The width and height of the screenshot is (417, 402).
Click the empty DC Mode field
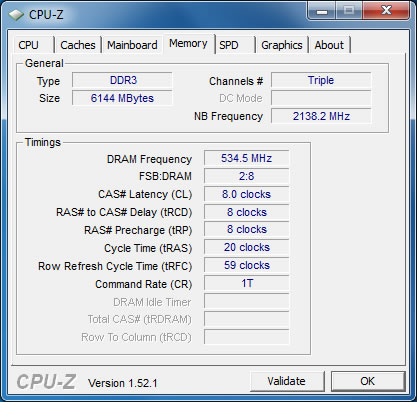point(321,98)
